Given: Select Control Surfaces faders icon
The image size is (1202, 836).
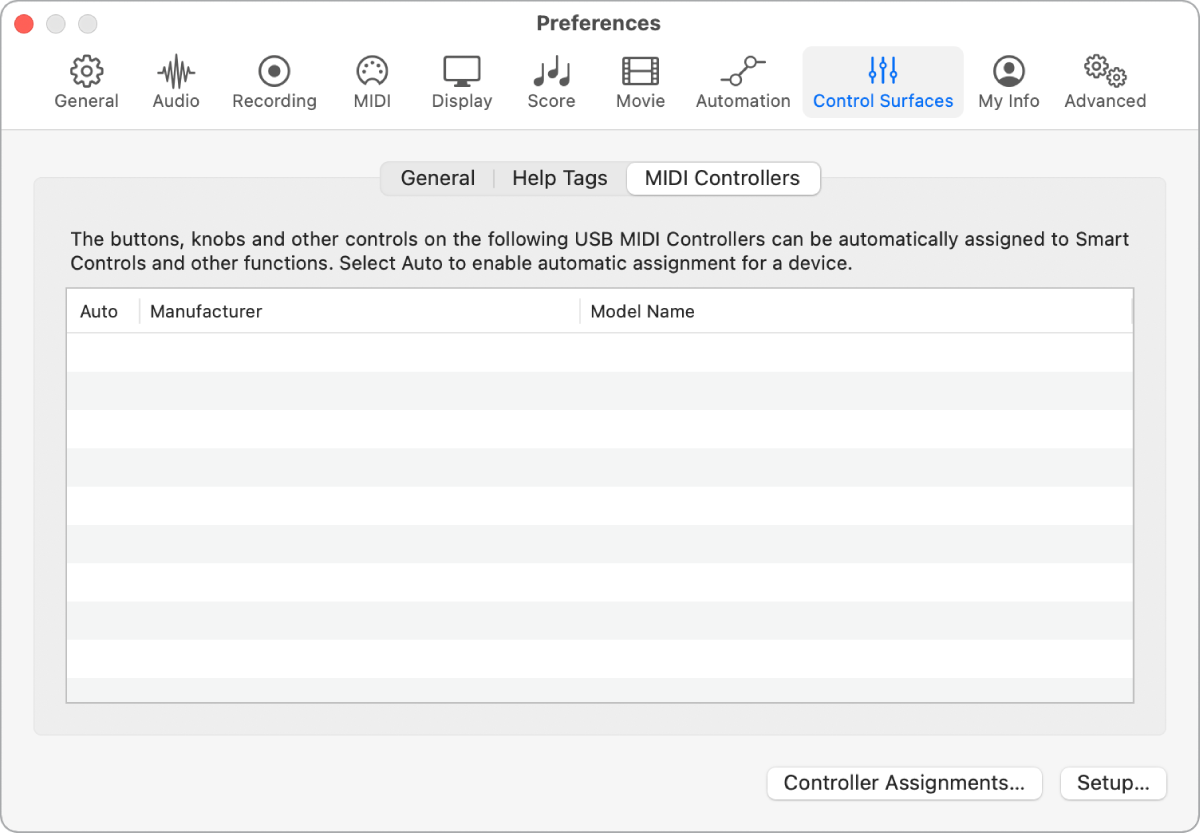Looking at the screenshot, I should coord(883,71).
